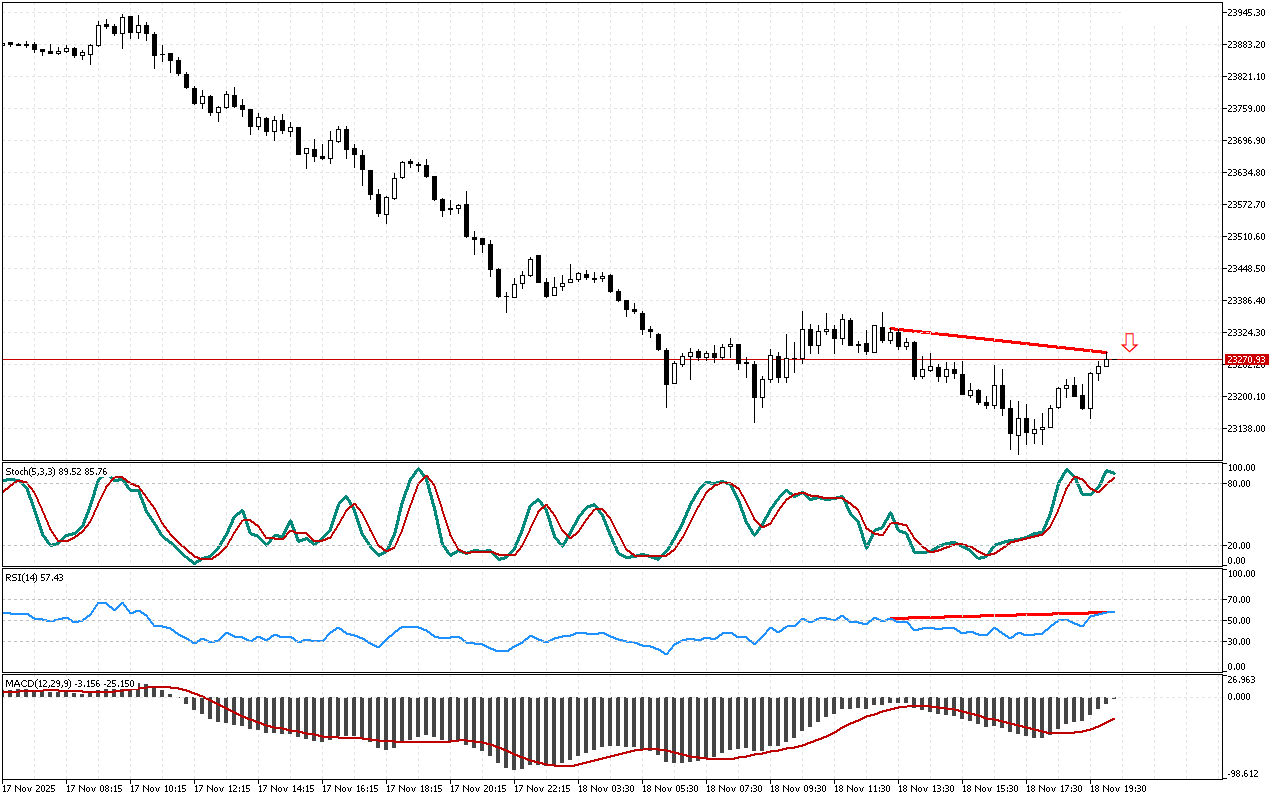This screenshot has height=800, width=1280.
Task: Click the 23138.00 price scale label
Action: pyautogui.click(x=1246, y=429)
